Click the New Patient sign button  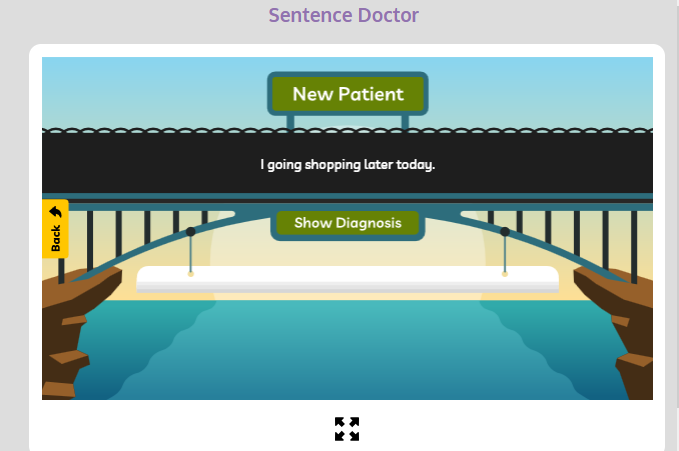coord(348,94)
